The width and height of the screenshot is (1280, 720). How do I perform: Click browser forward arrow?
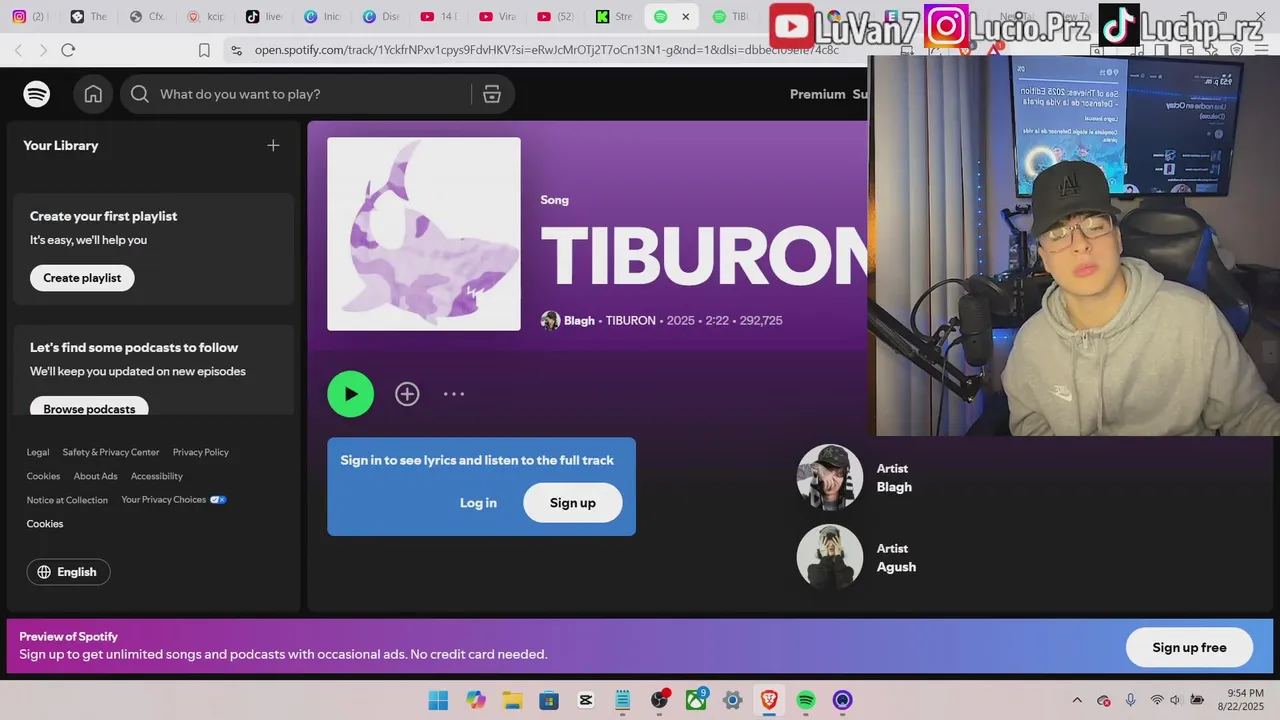(x=43, y=50)
